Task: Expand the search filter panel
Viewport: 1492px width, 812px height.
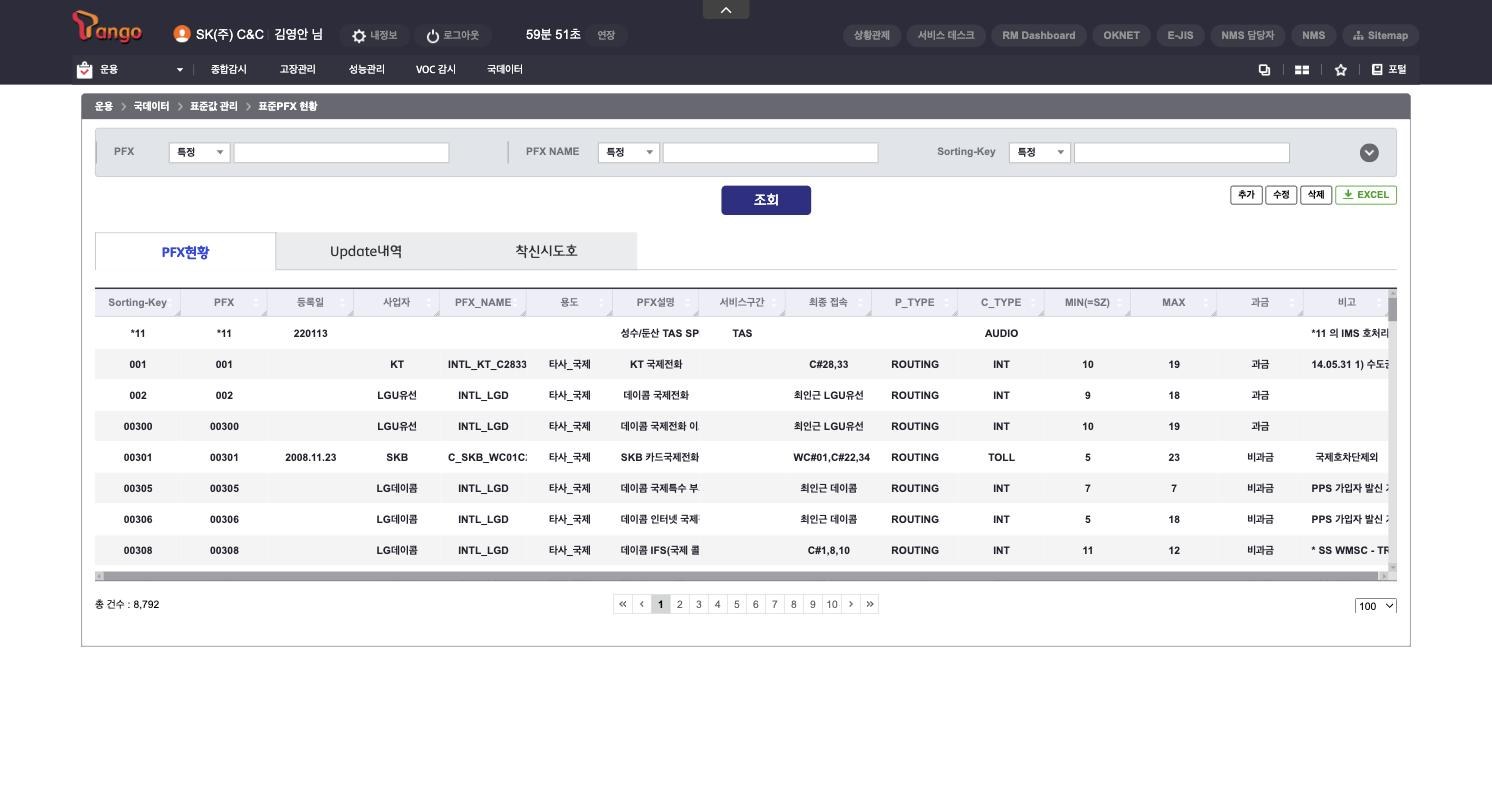Action: tap(1369, 153)
